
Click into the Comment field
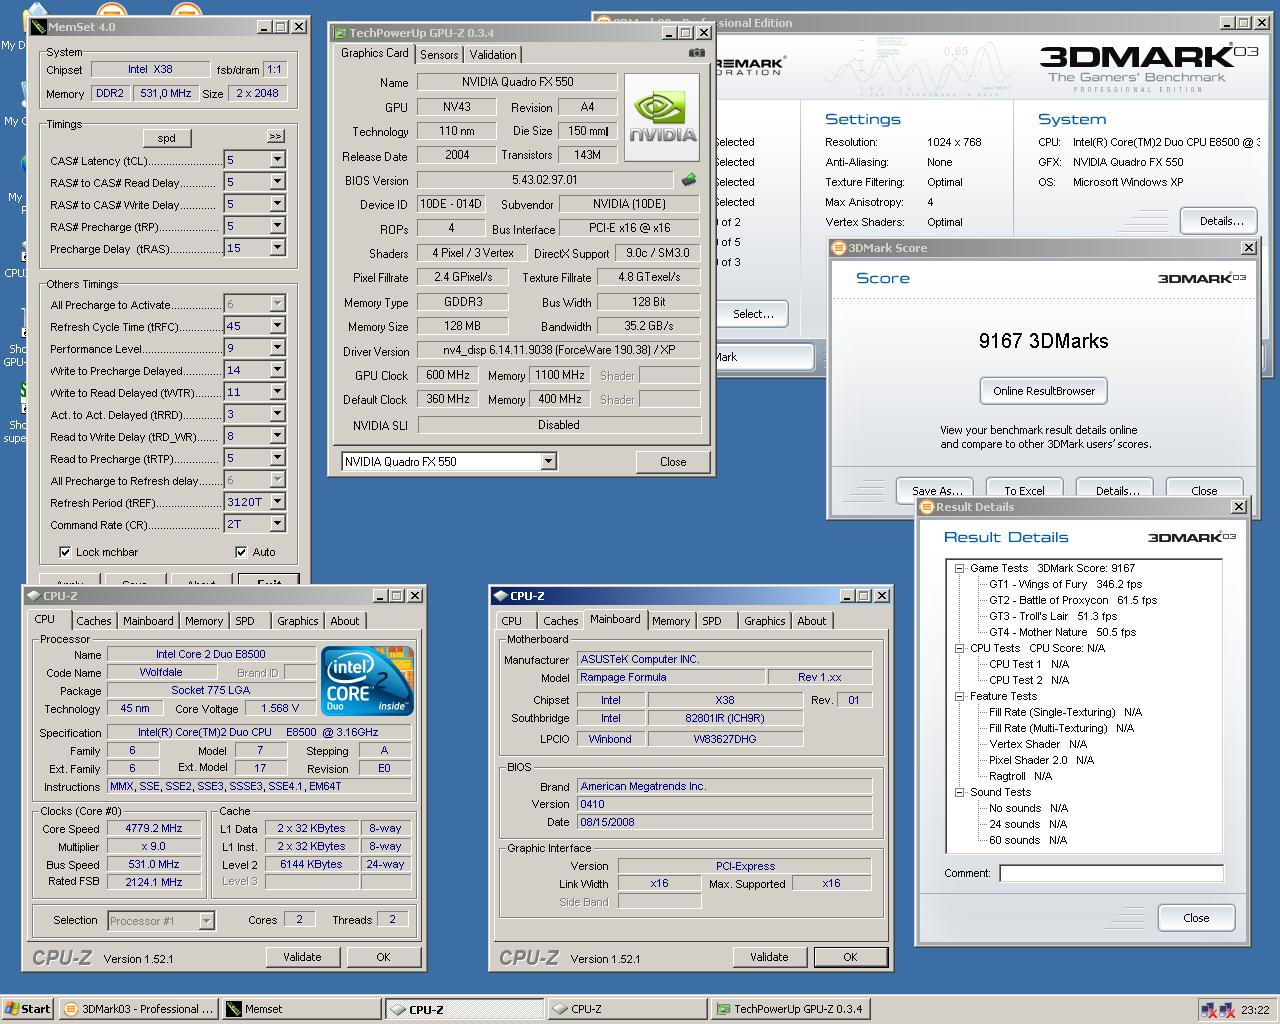pyautogui.click(x=1111, y=873)
